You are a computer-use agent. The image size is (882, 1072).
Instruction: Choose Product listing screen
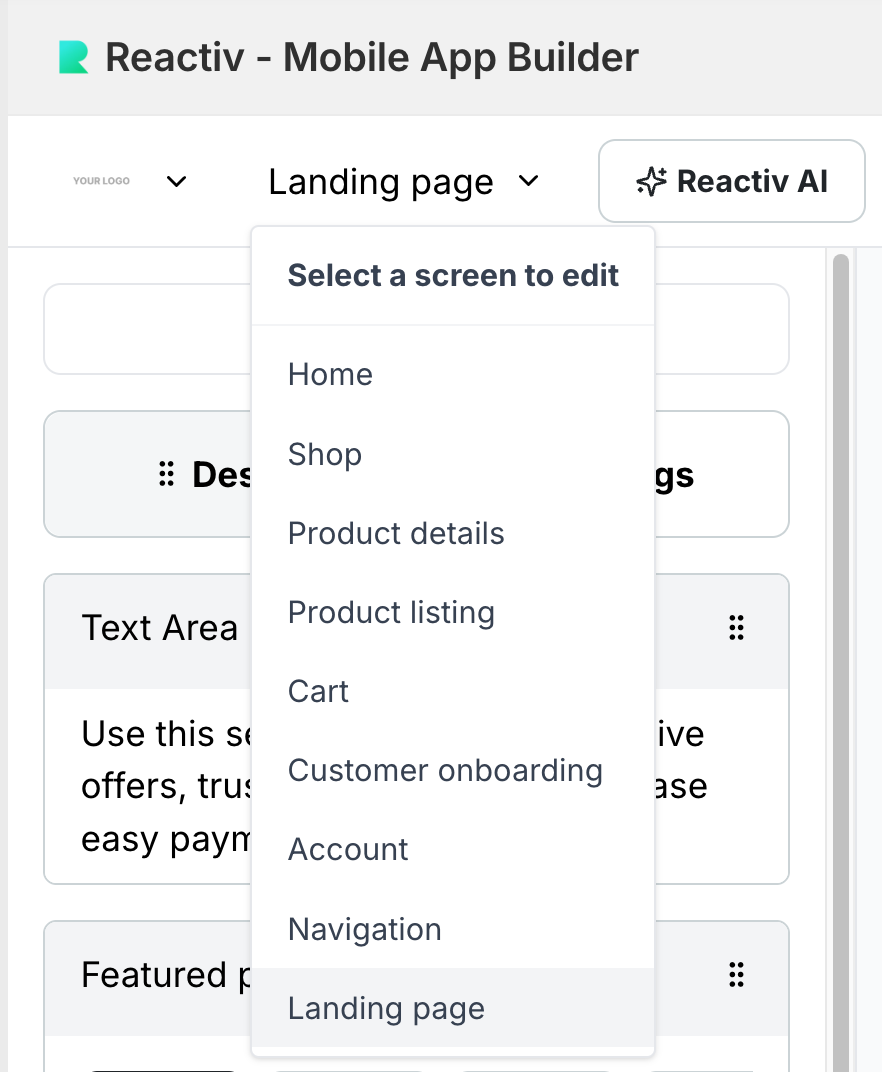(x=391, y=612)
